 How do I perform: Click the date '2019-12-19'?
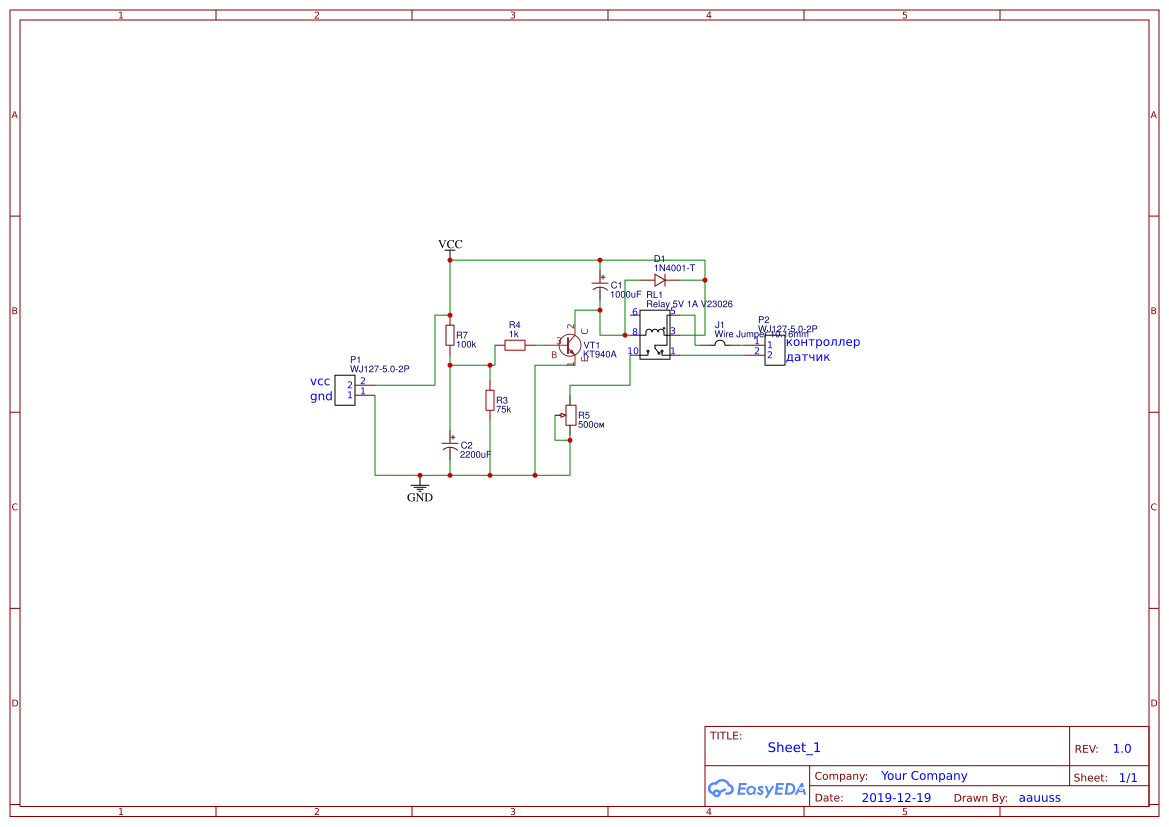point(896,797)
